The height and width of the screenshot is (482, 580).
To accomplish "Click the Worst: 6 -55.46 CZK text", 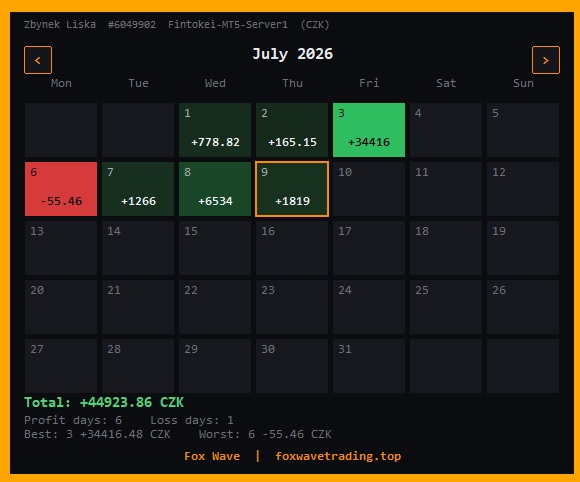I will click(265, 434).
